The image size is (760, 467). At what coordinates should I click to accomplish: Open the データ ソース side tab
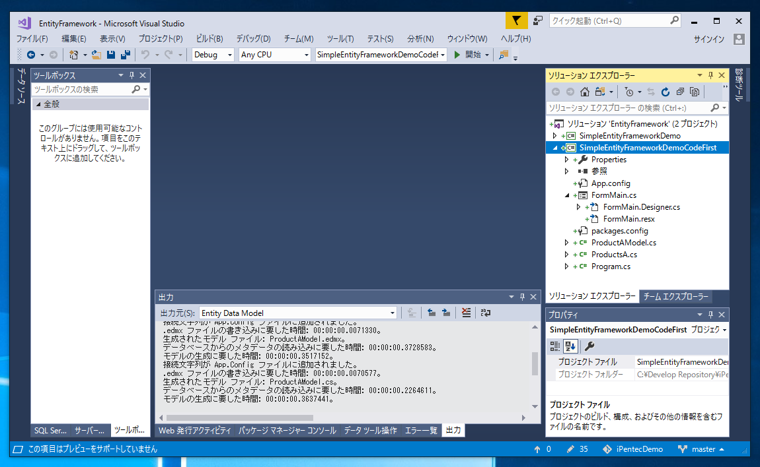pos(21,86)
